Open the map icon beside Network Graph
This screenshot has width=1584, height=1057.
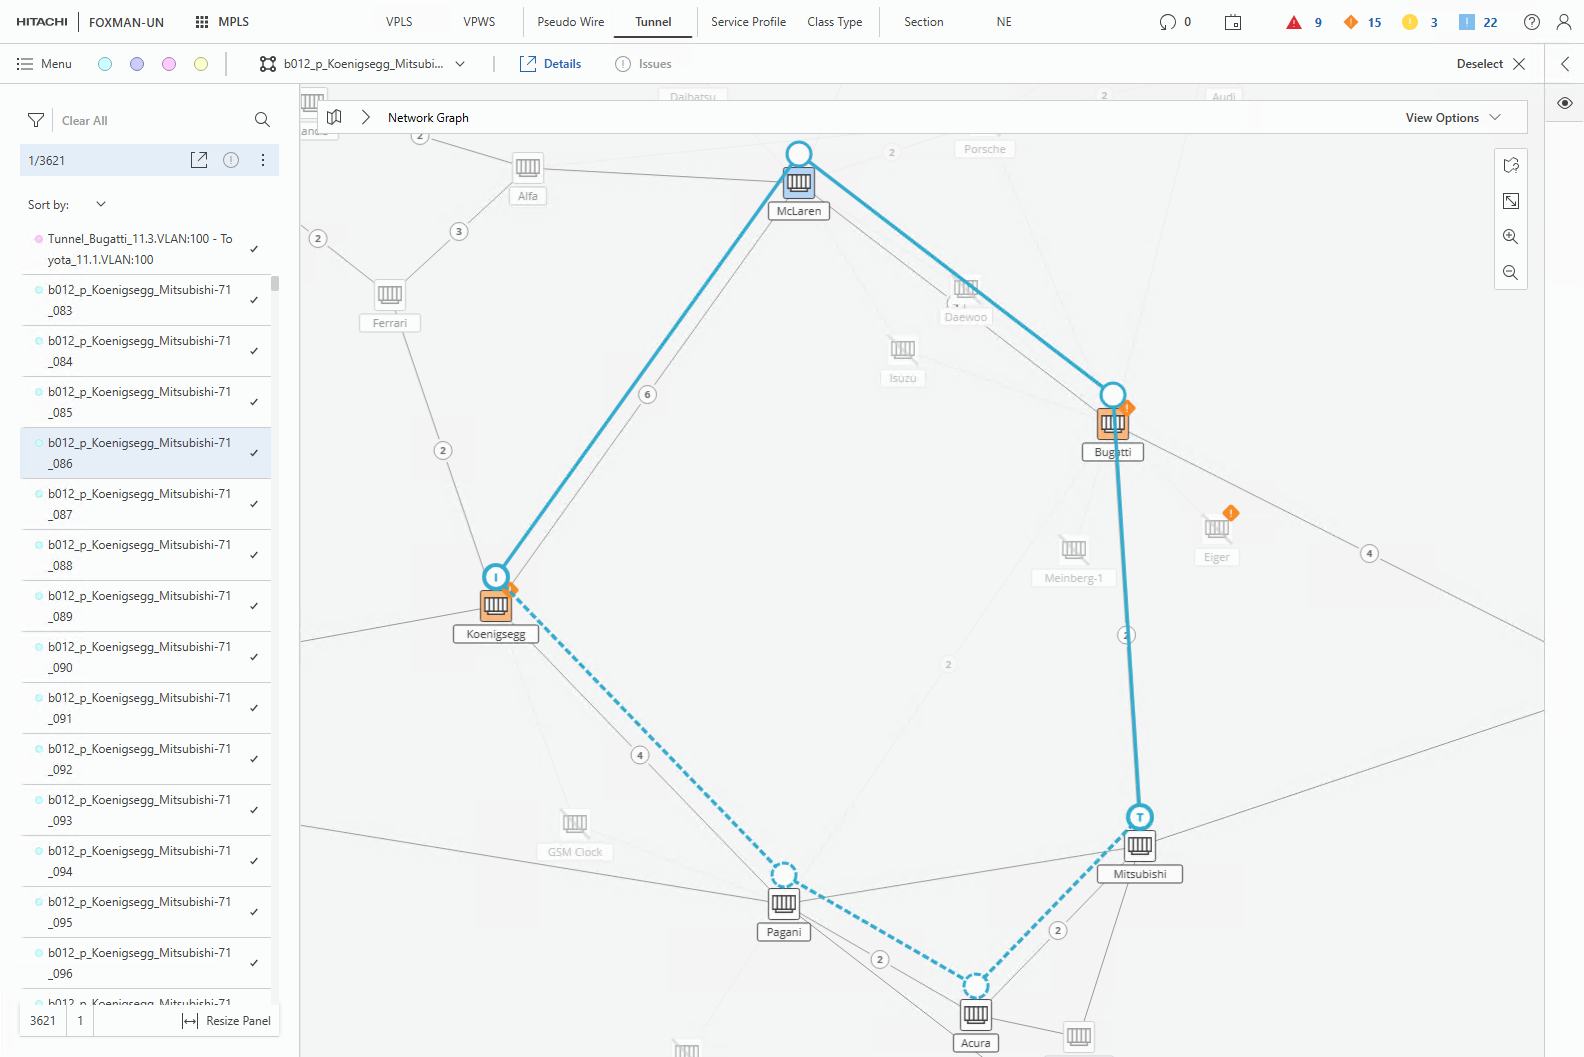tap(334, 117)
